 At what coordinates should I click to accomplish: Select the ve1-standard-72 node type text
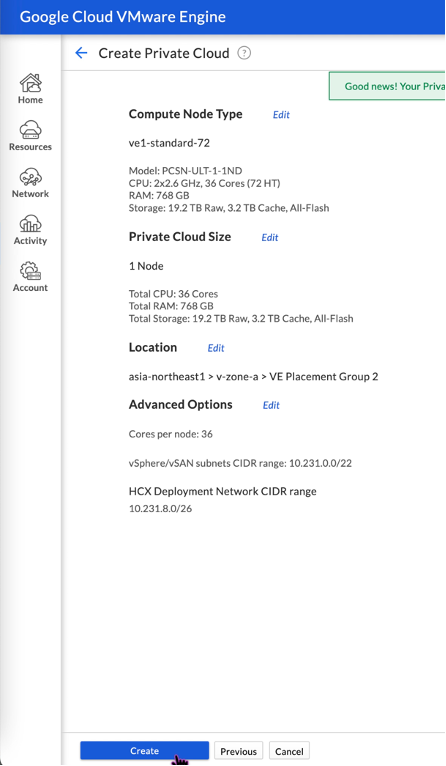[x=169, y=143]
